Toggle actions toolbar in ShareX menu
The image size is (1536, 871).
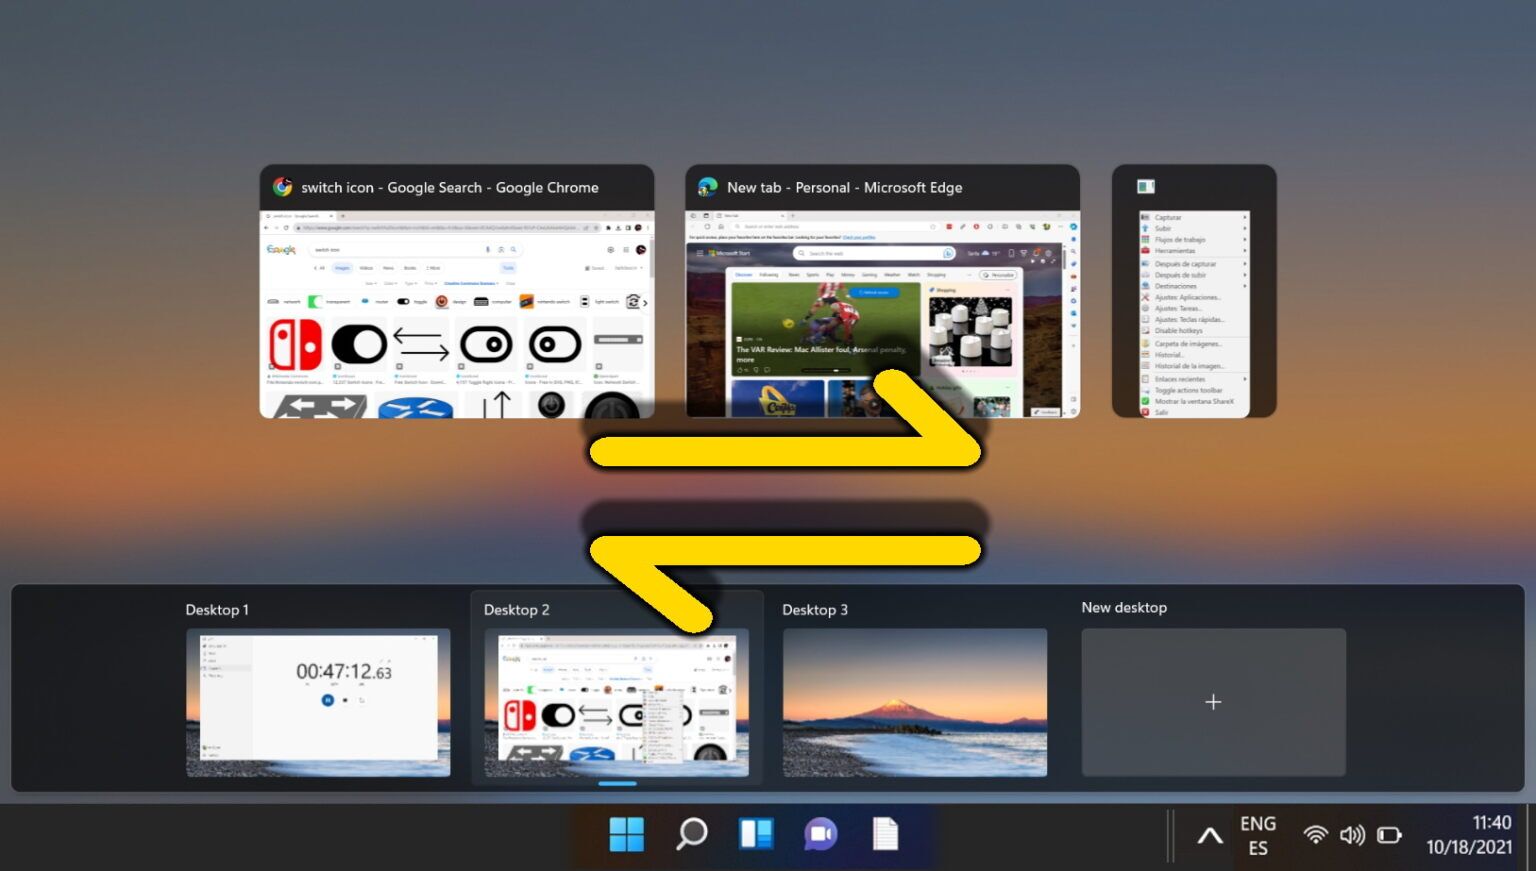coord(1190,389)
